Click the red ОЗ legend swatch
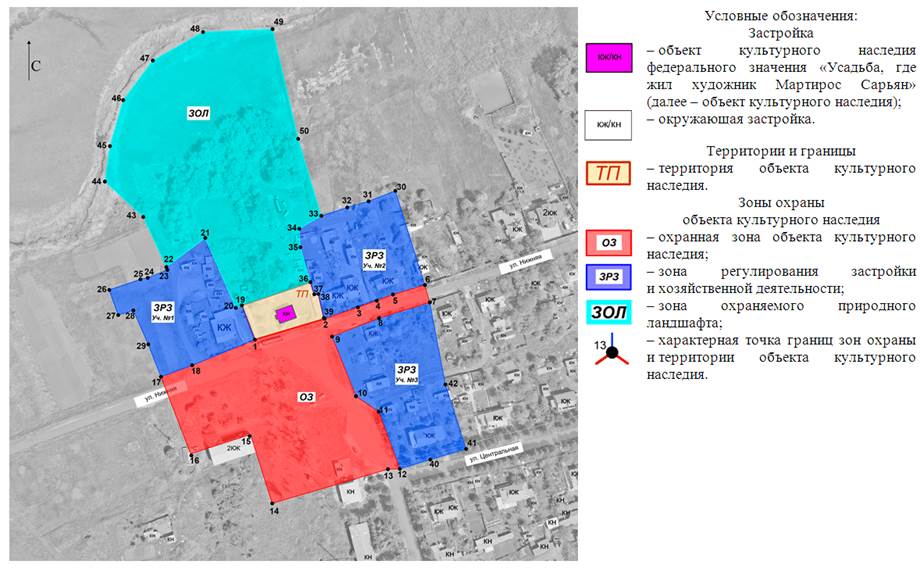This screenshot has width=924, height=568. click(609, 243)
